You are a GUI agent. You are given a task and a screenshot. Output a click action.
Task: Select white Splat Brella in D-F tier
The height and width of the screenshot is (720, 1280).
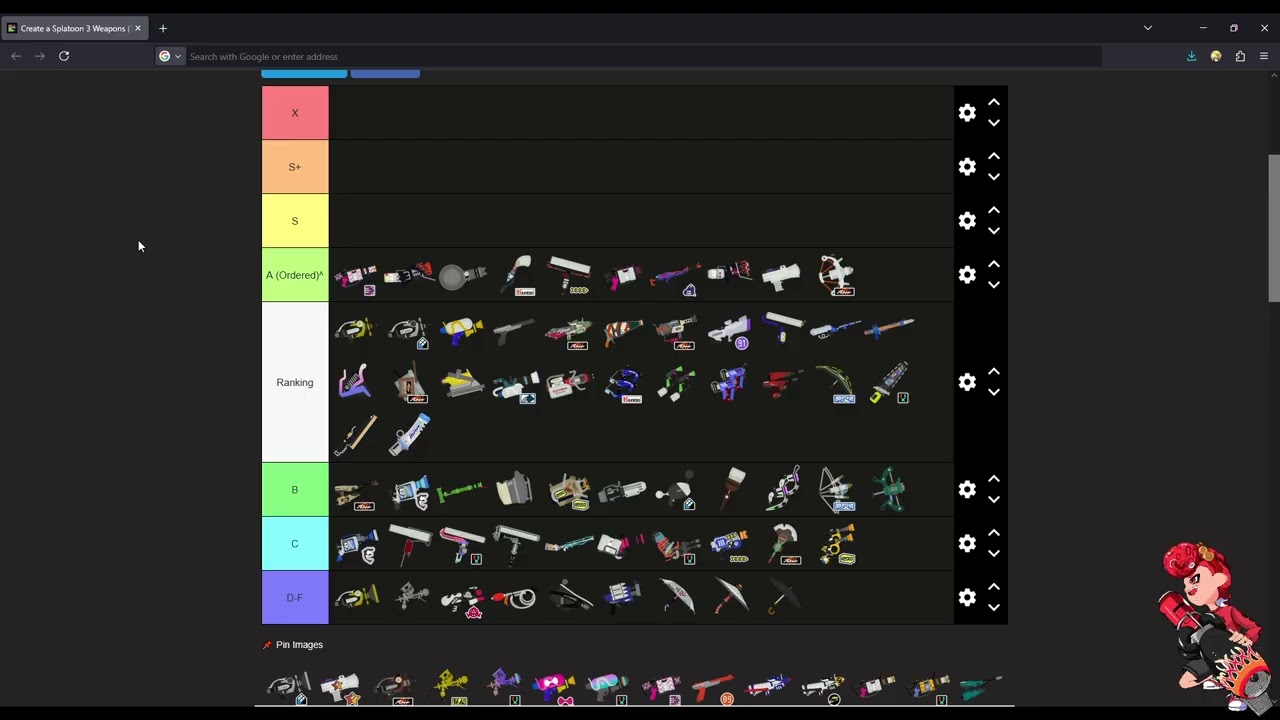coord(677,598)
